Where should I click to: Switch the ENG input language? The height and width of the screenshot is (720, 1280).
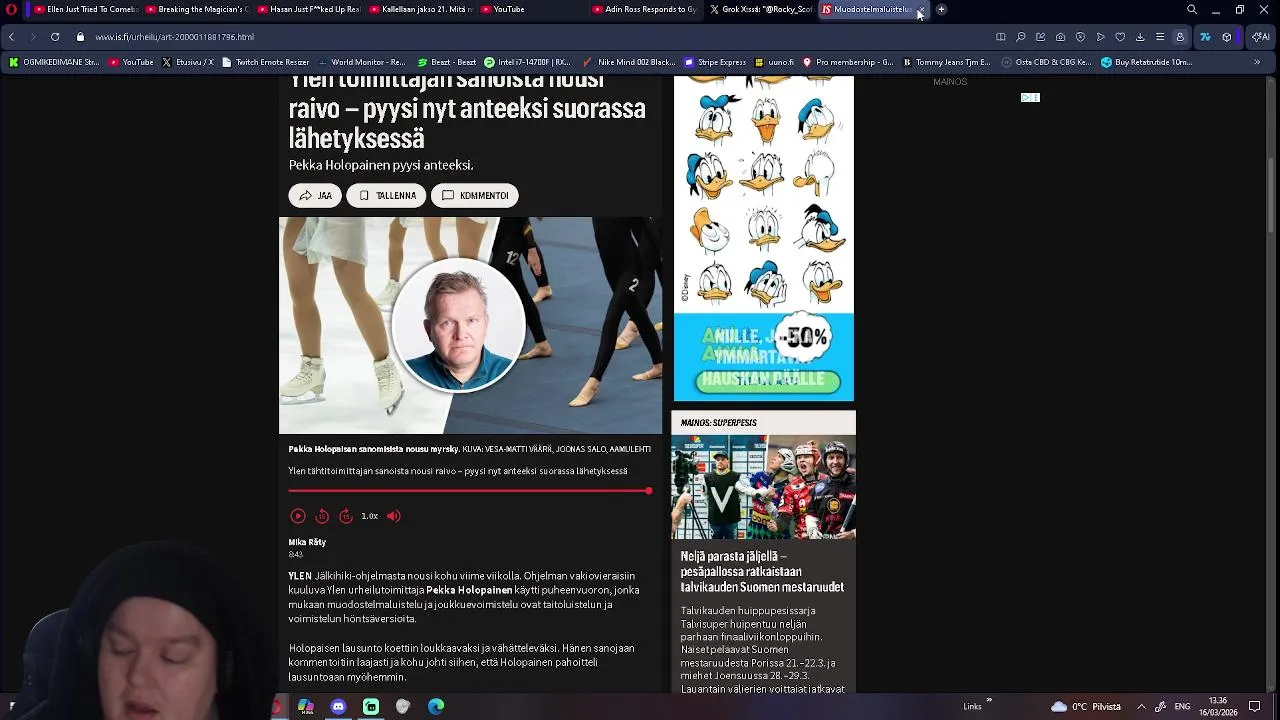pos(1182,706)
